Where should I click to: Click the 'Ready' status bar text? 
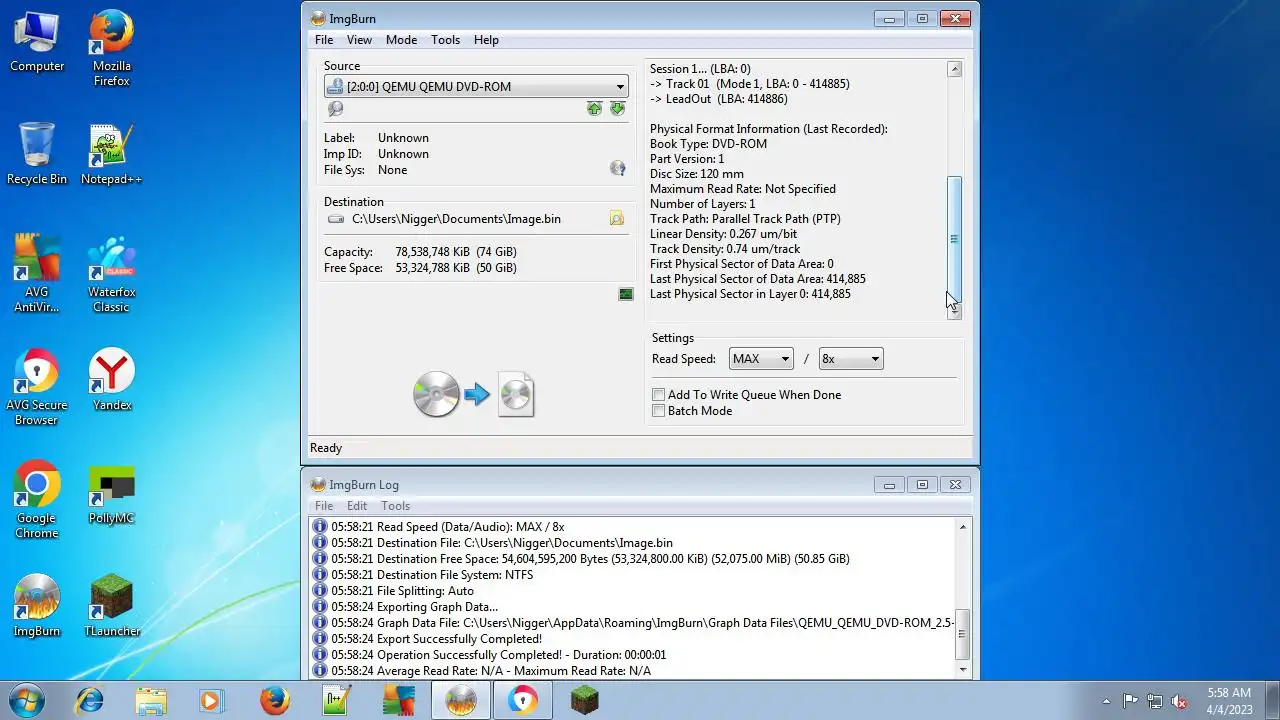pos(326,448)
